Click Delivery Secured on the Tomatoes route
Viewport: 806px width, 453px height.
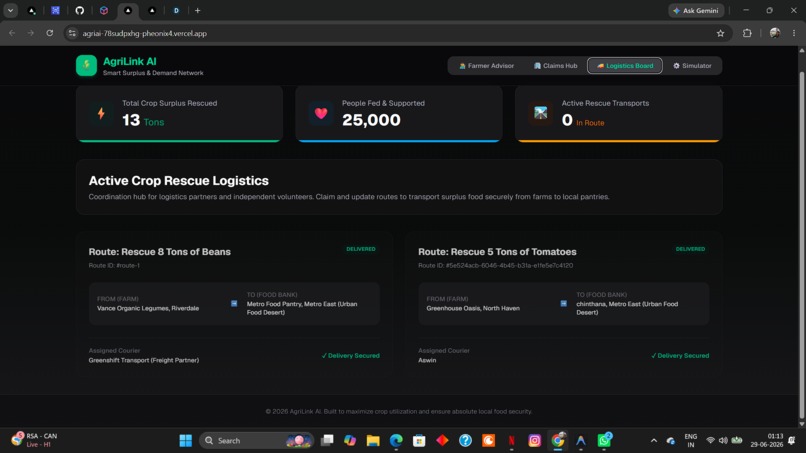tap(680, 355)
